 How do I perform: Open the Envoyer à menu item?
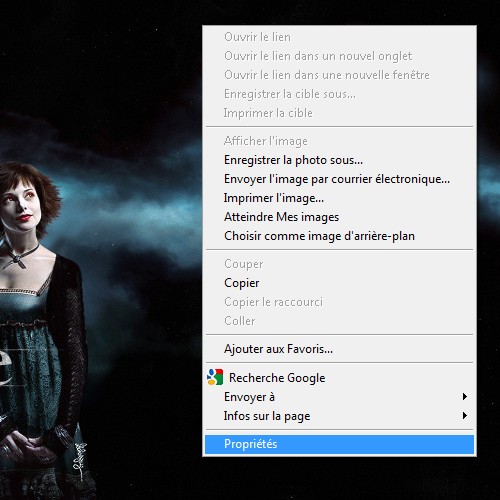(x=339, y=397)
